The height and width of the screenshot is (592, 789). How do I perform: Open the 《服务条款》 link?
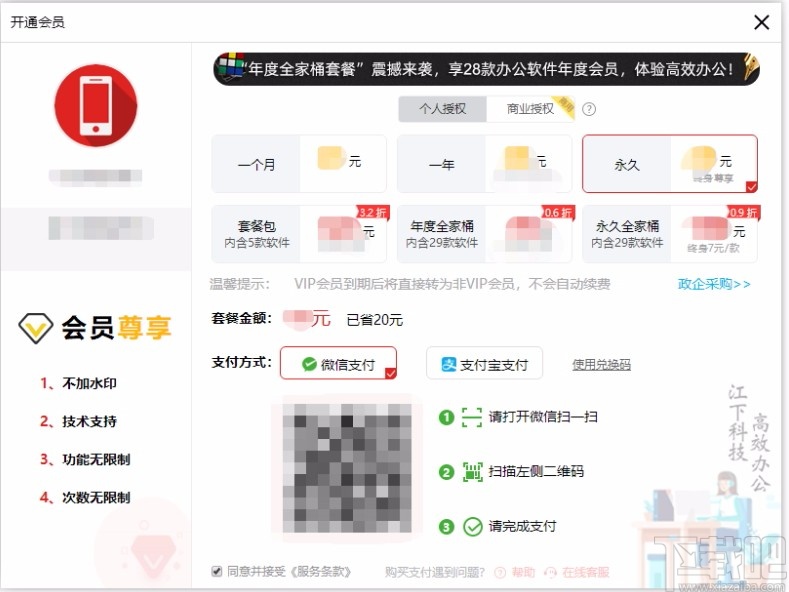[x=319, y=572]
